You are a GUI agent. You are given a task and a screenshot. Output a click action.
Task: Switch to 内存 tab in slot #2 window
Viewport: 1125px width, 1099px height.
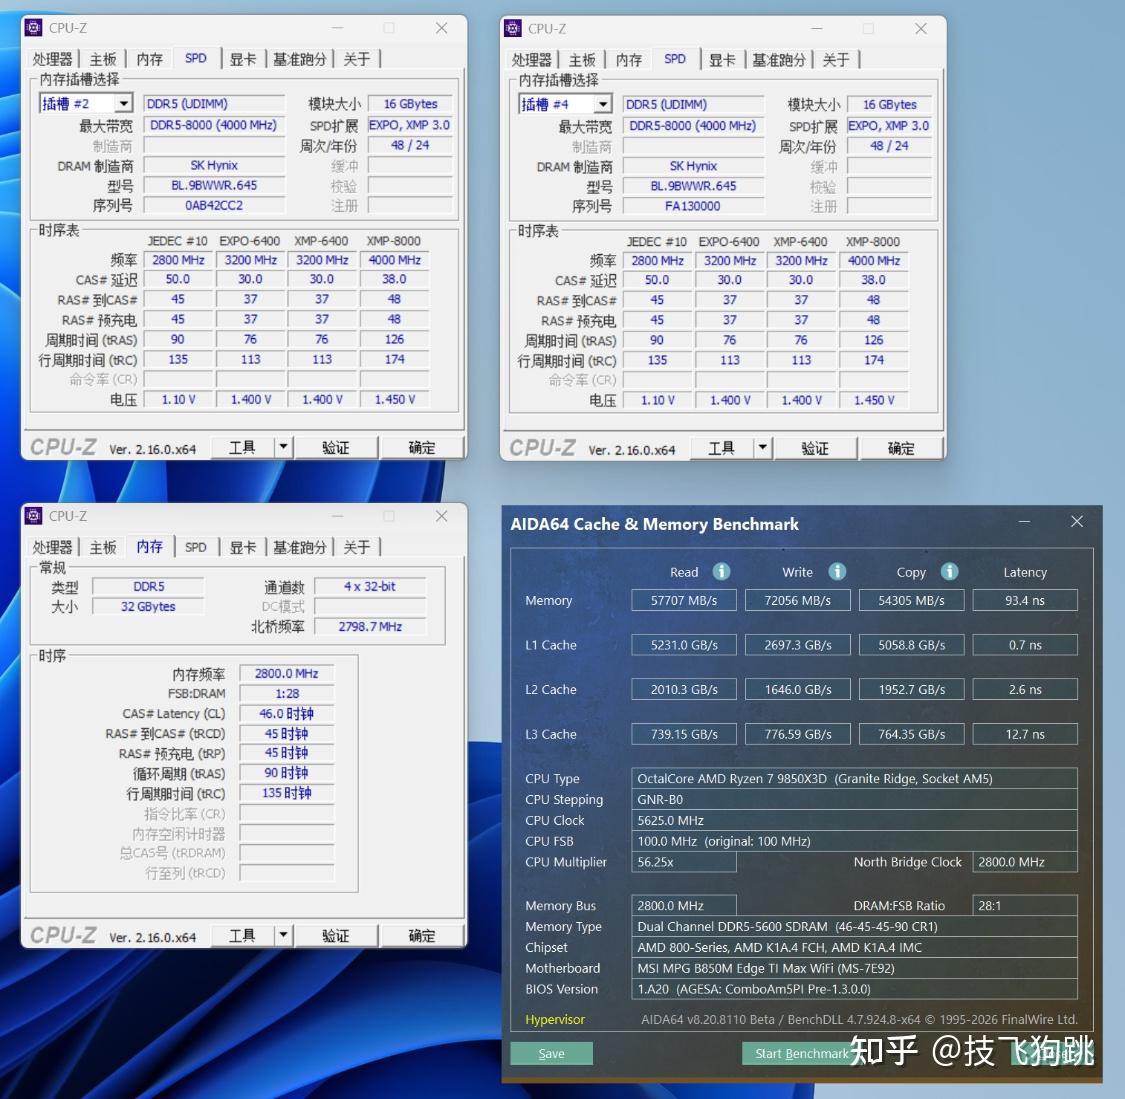[149, 59]
